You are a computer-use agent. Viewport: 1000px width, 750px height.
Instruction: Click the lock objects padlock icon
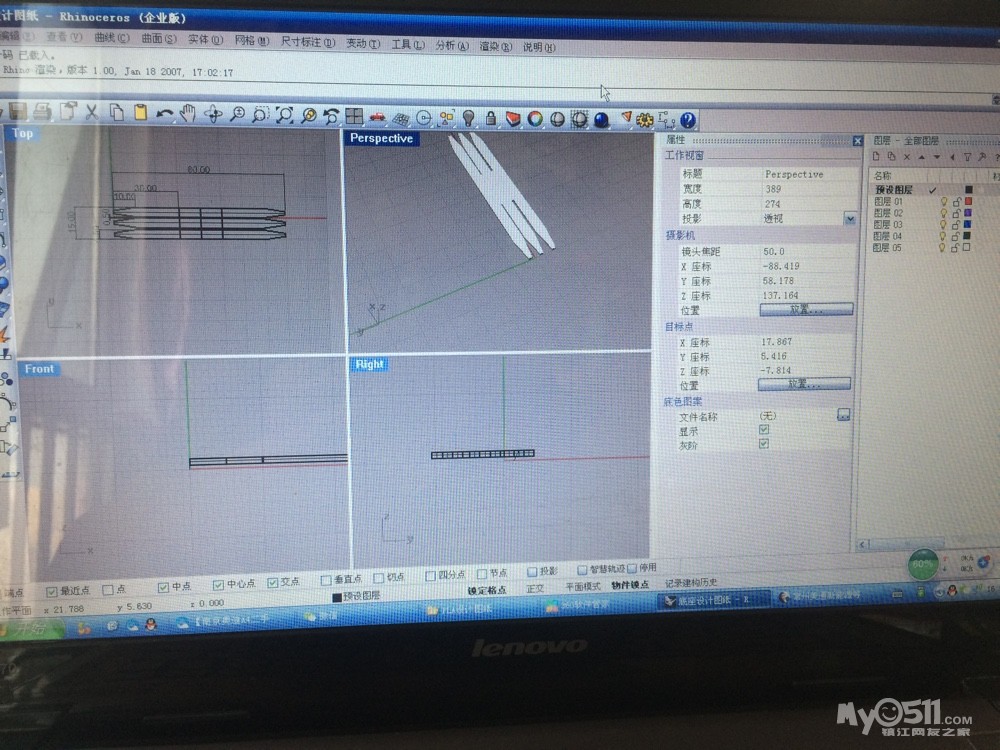491,118
